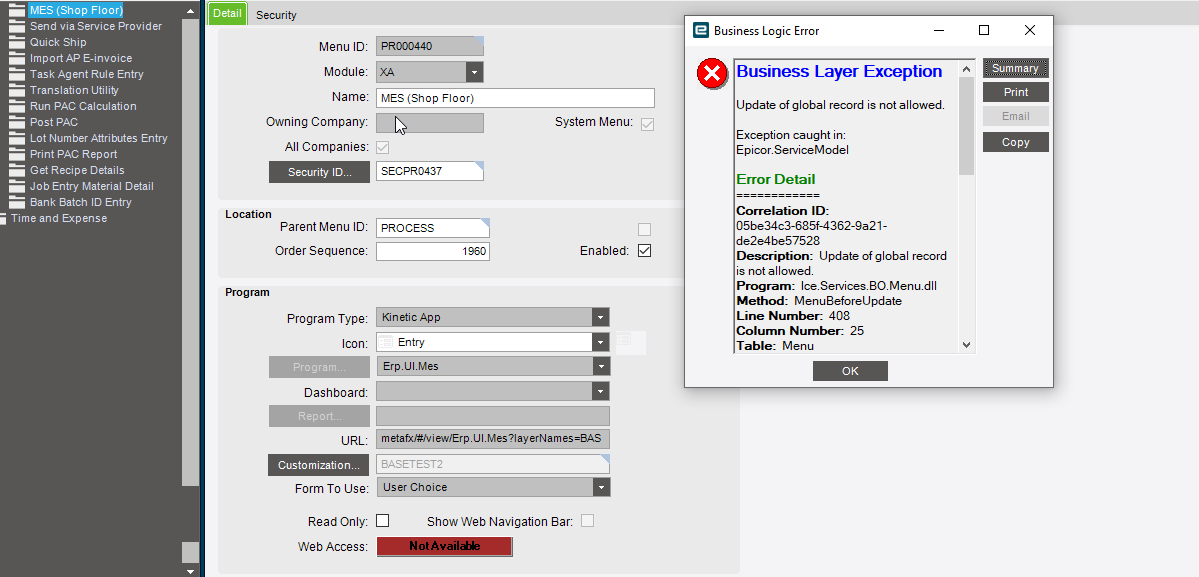Click Summary button in error dialog
1199x577 pixels.
[1015, 68]
